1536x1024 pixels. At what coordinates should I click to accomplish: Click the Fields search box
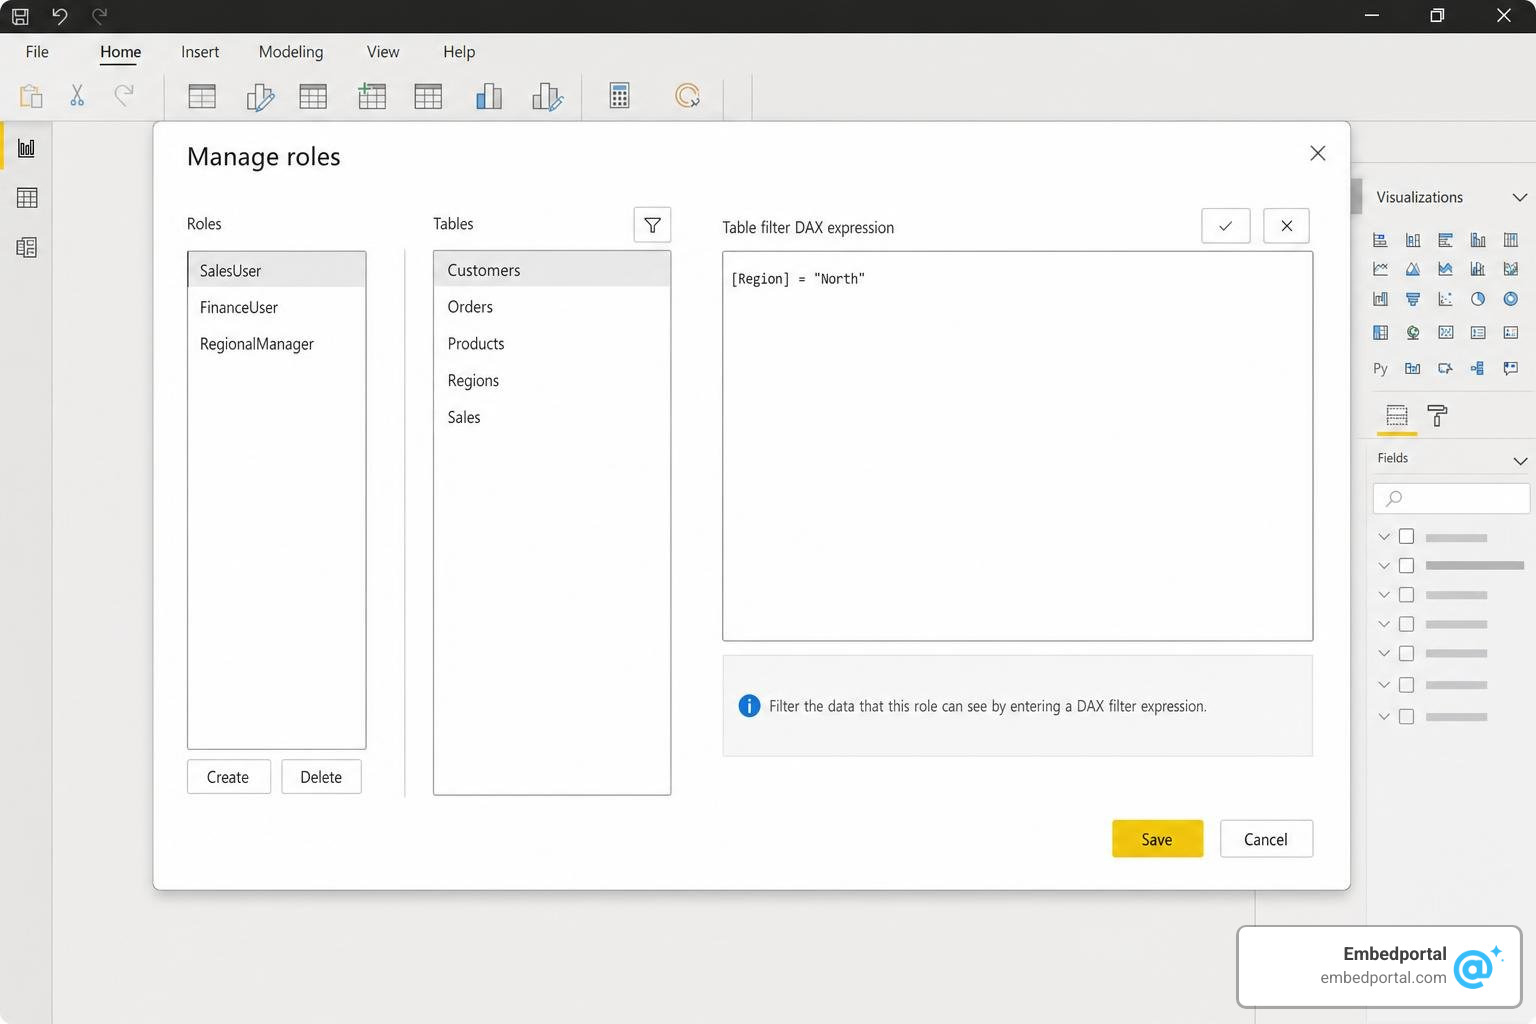(x=1452, y=498)
